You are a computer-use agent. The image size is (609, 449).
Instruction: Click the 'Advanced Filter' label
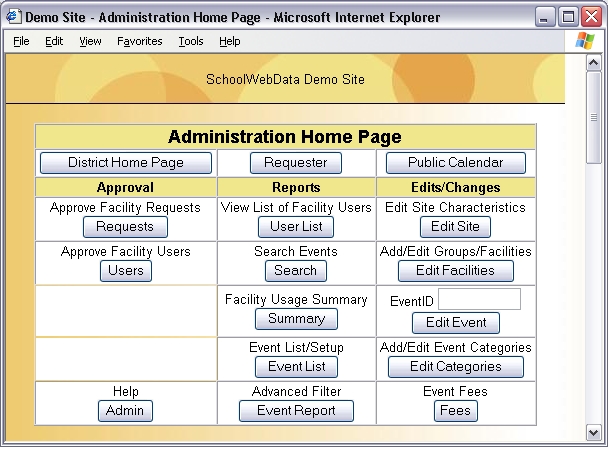tap(296, 392)
